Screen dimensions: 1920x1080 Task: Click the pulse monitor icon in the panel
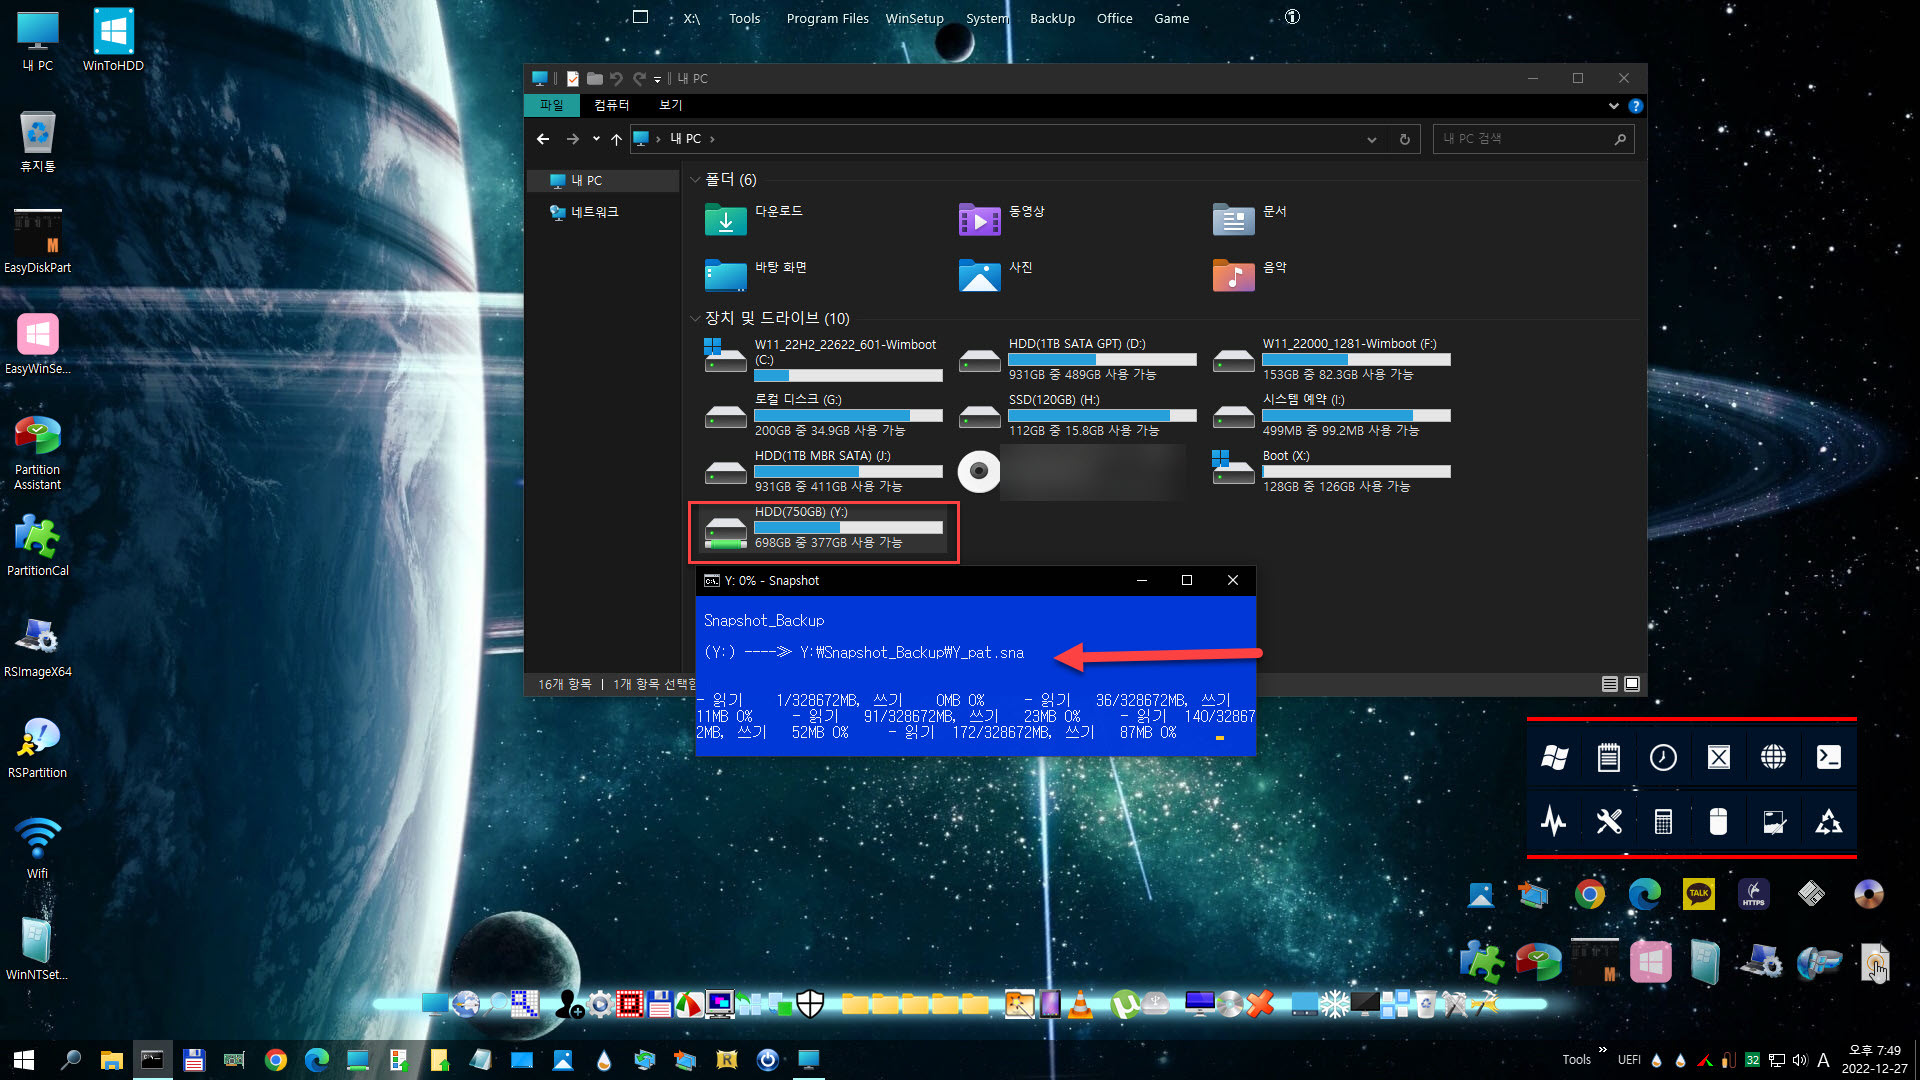point(1553,822)
